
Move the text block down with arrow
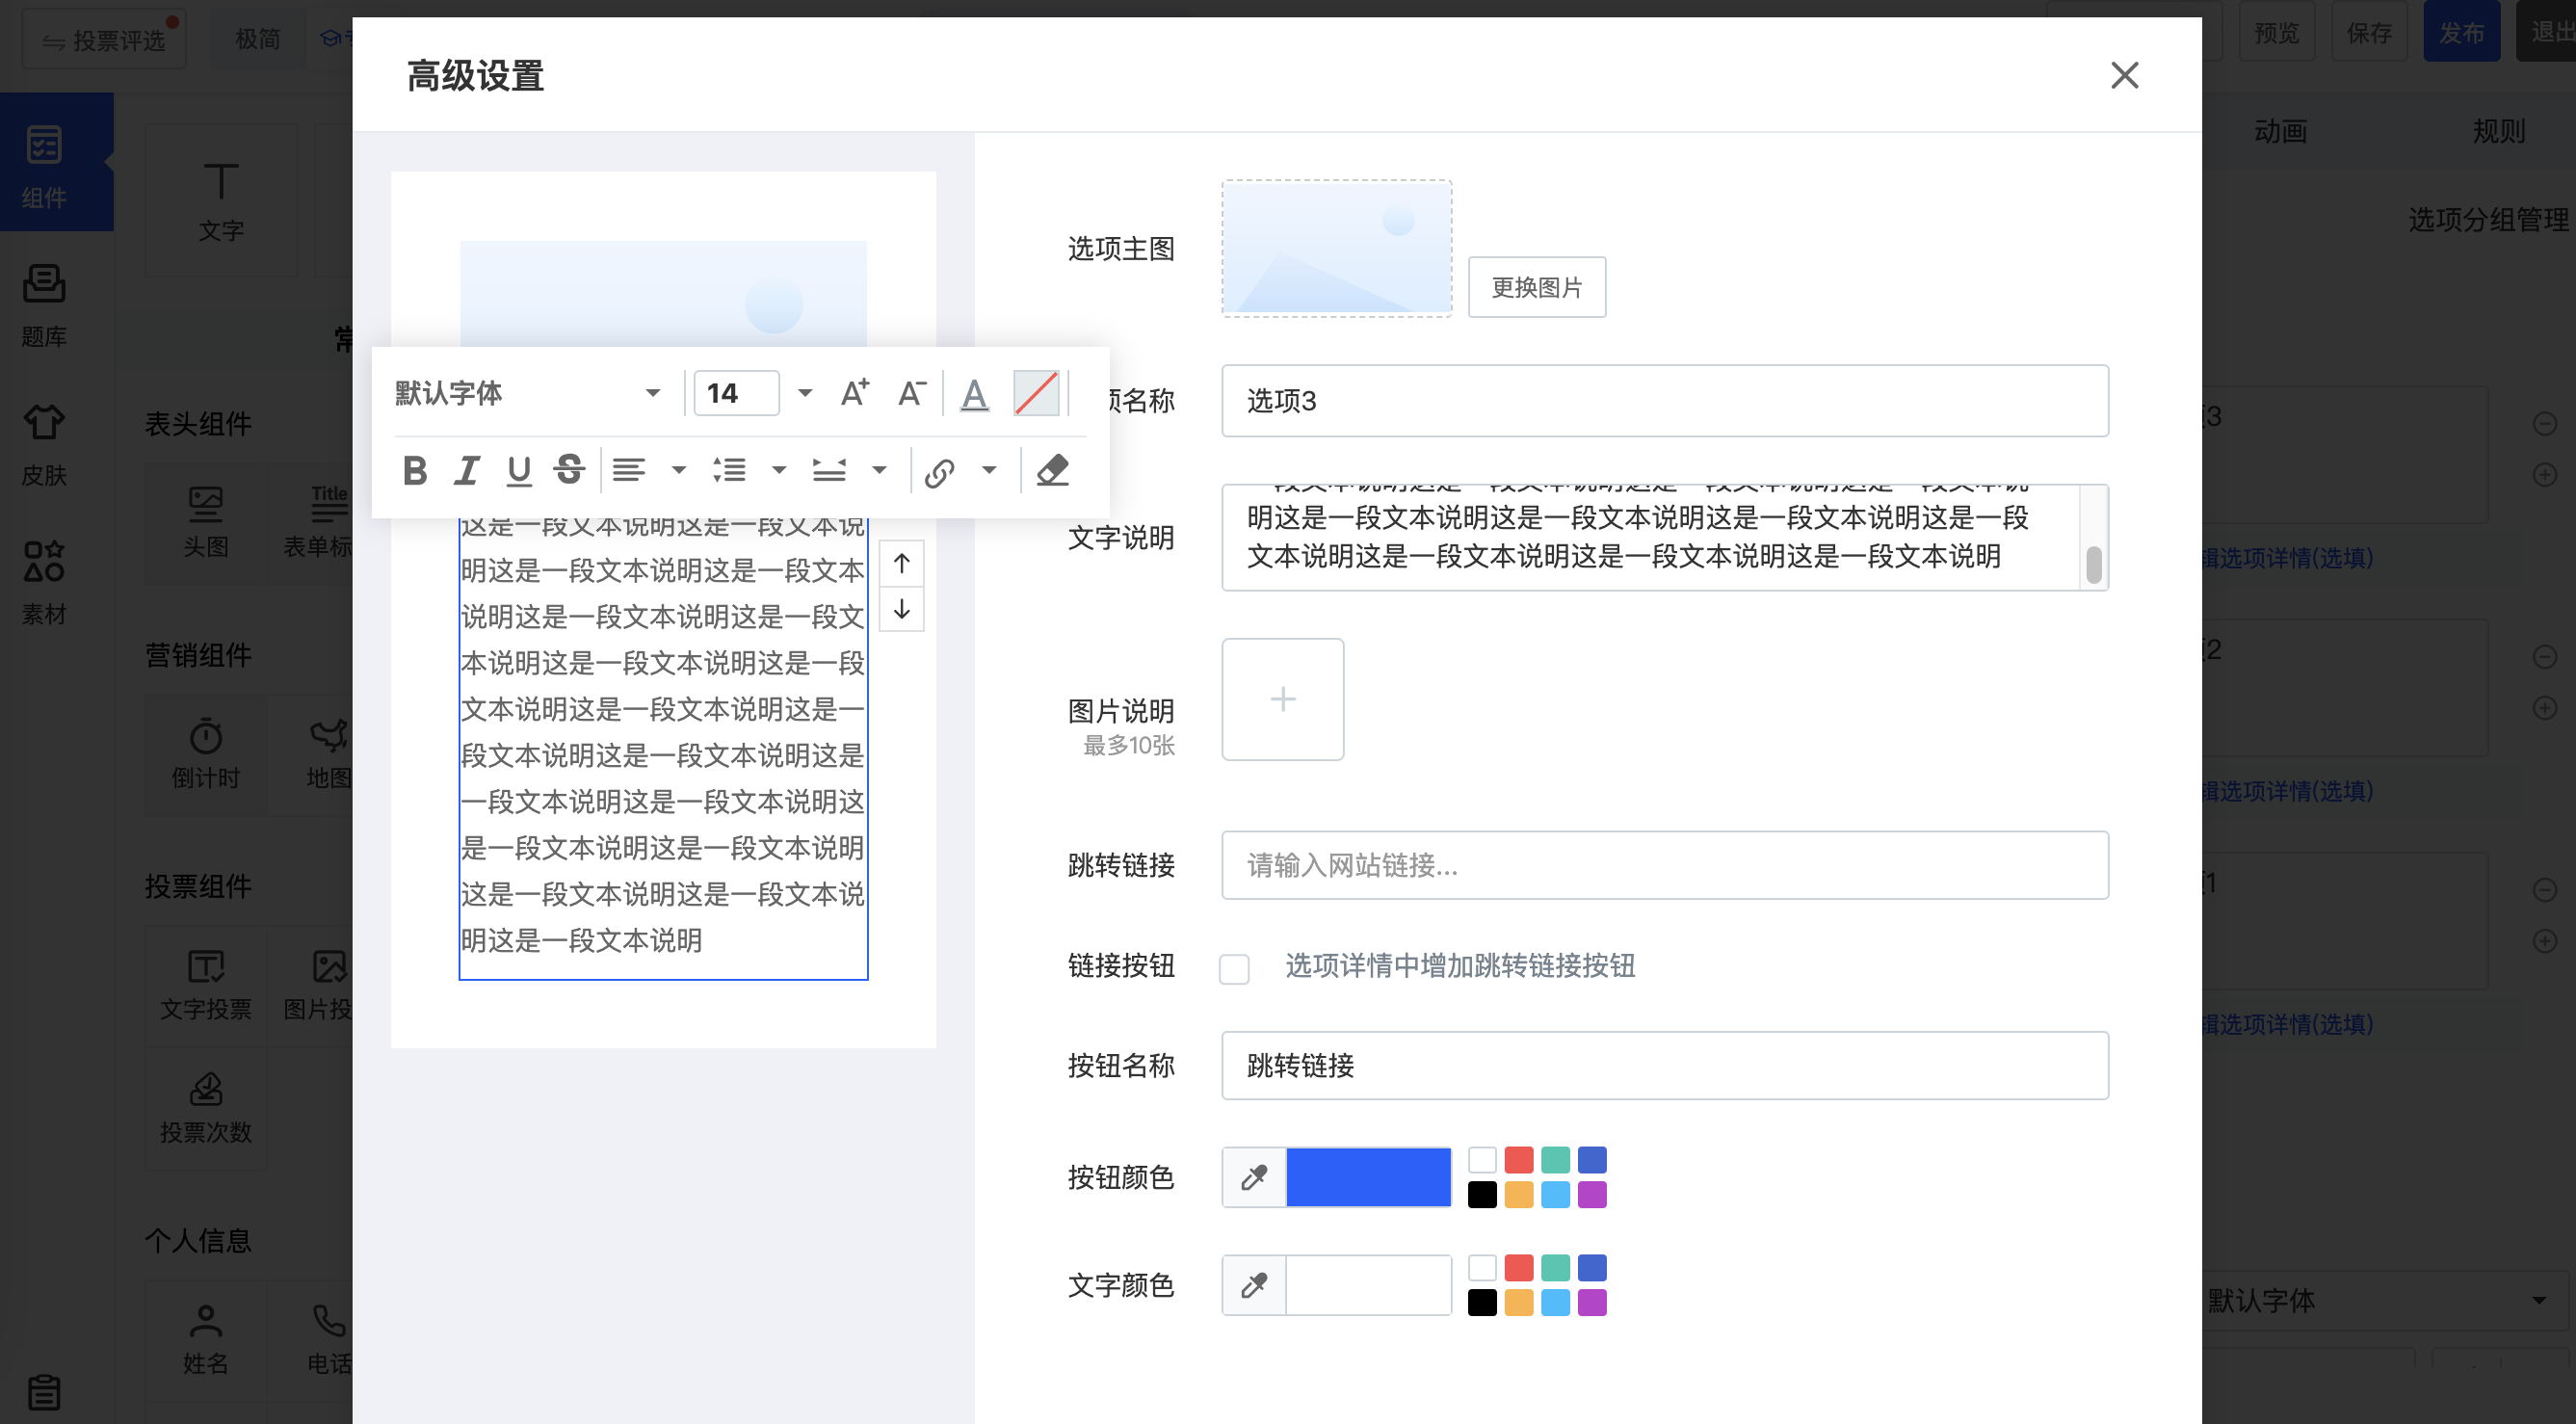[901, 609]
